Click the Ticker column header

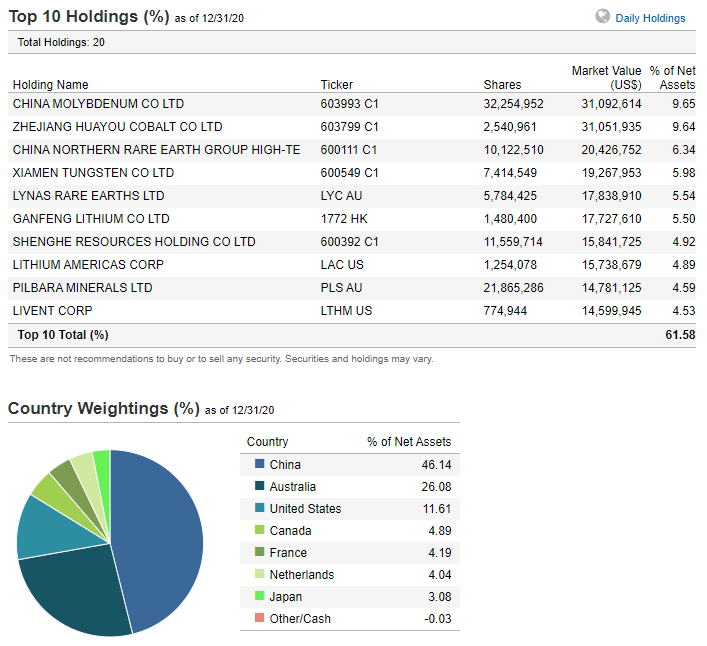336,85
